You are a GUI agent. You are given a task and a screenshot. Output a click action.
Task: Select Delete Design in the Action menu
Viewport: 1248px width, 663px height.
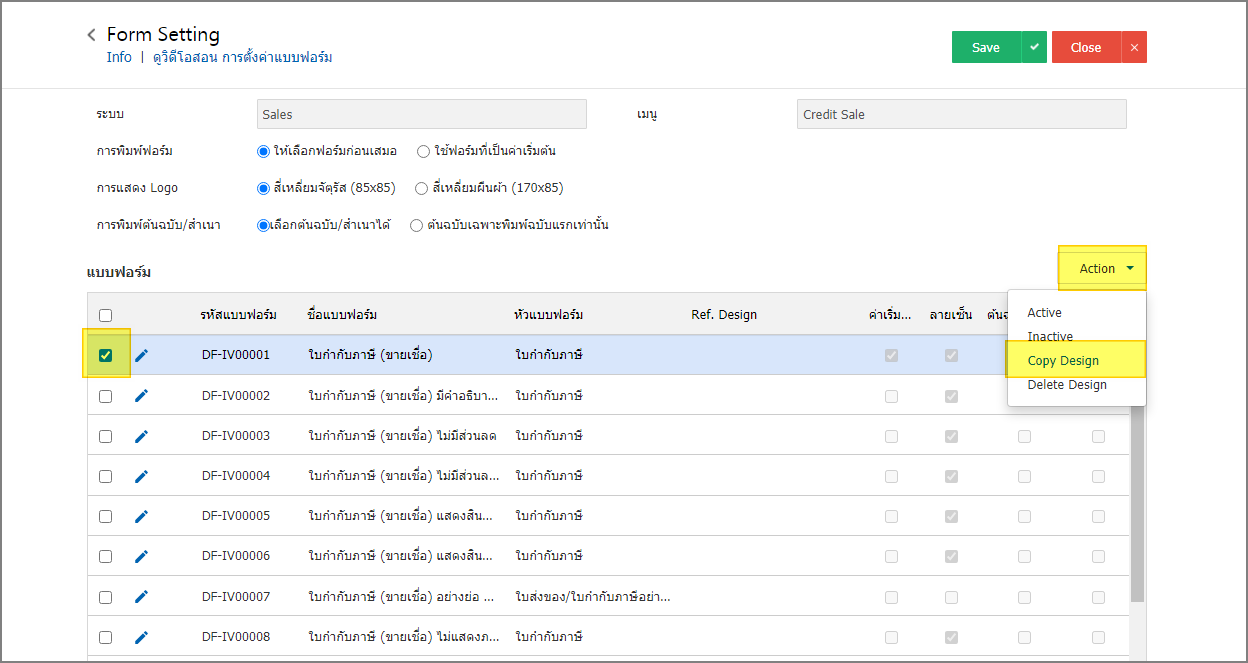[x=1067, y=385]
